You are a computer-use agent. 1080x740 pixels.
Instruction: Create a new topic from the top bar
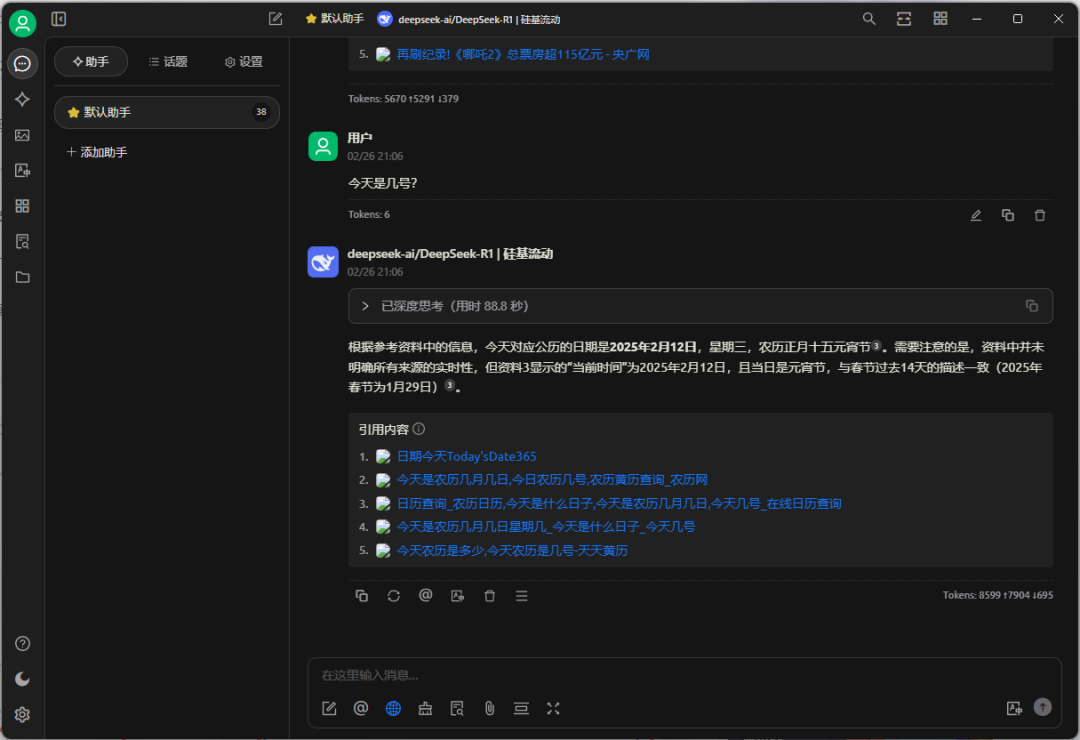tap(276, 19)
